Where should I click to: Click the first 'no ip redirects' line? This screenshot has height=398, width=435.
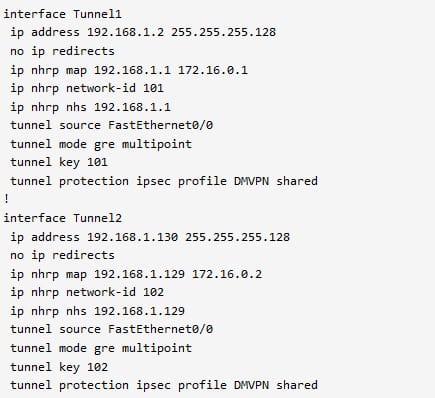[x=62, y=51]
